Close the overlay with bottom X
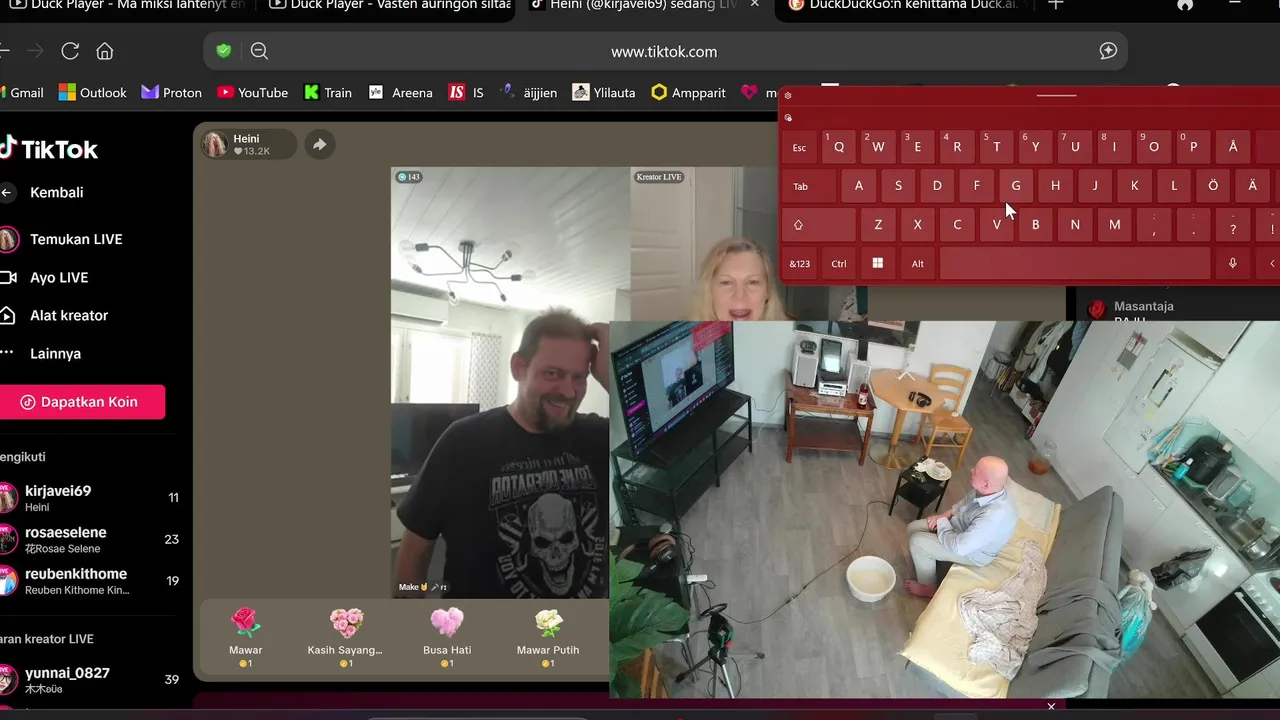The image size is (1280, 720). pyautogui.click(x=1051, y=706)
